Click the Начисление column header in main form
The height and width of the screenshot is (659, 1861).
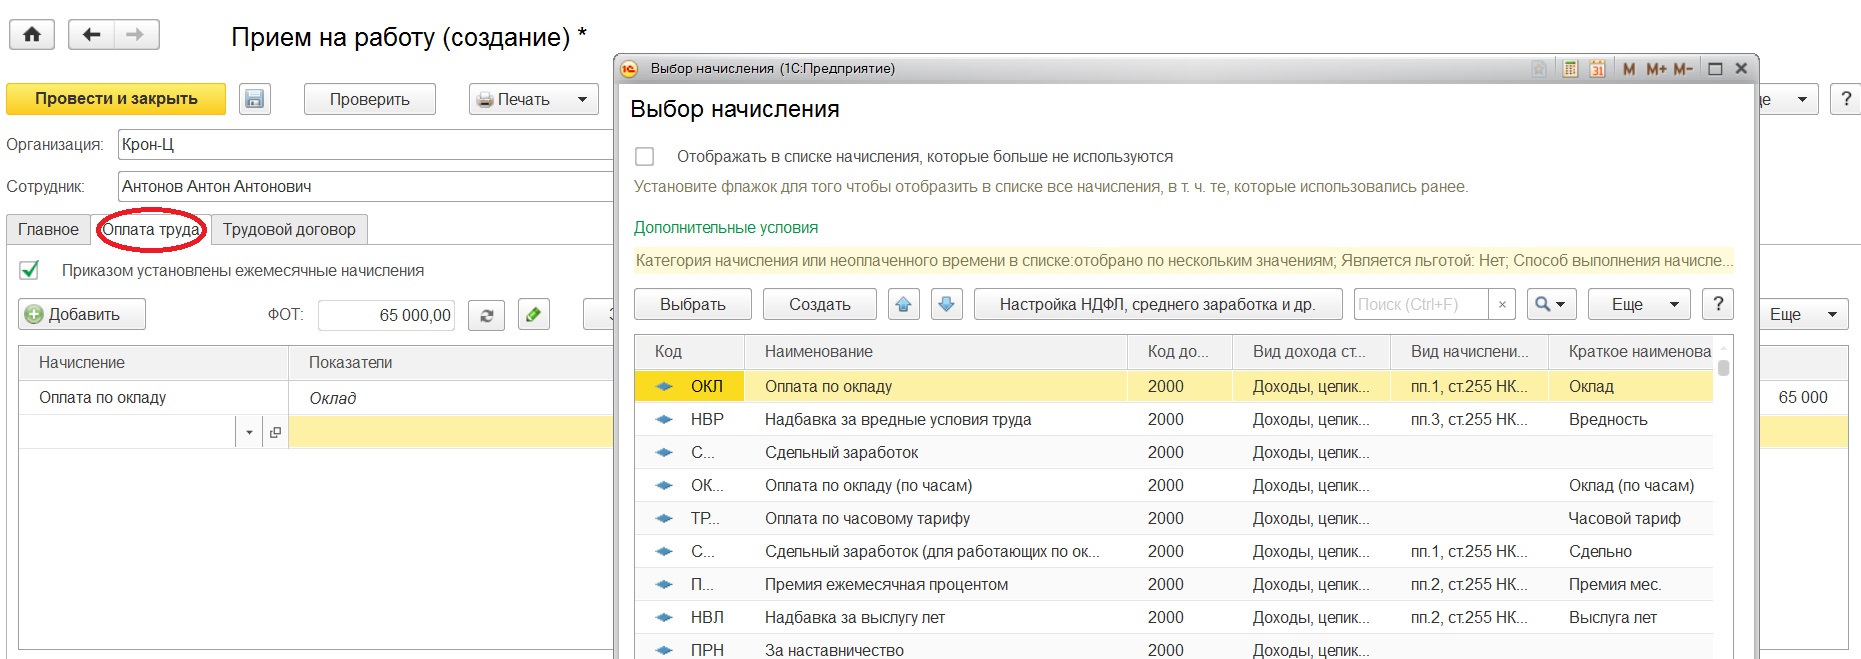[x=153, y=362]
